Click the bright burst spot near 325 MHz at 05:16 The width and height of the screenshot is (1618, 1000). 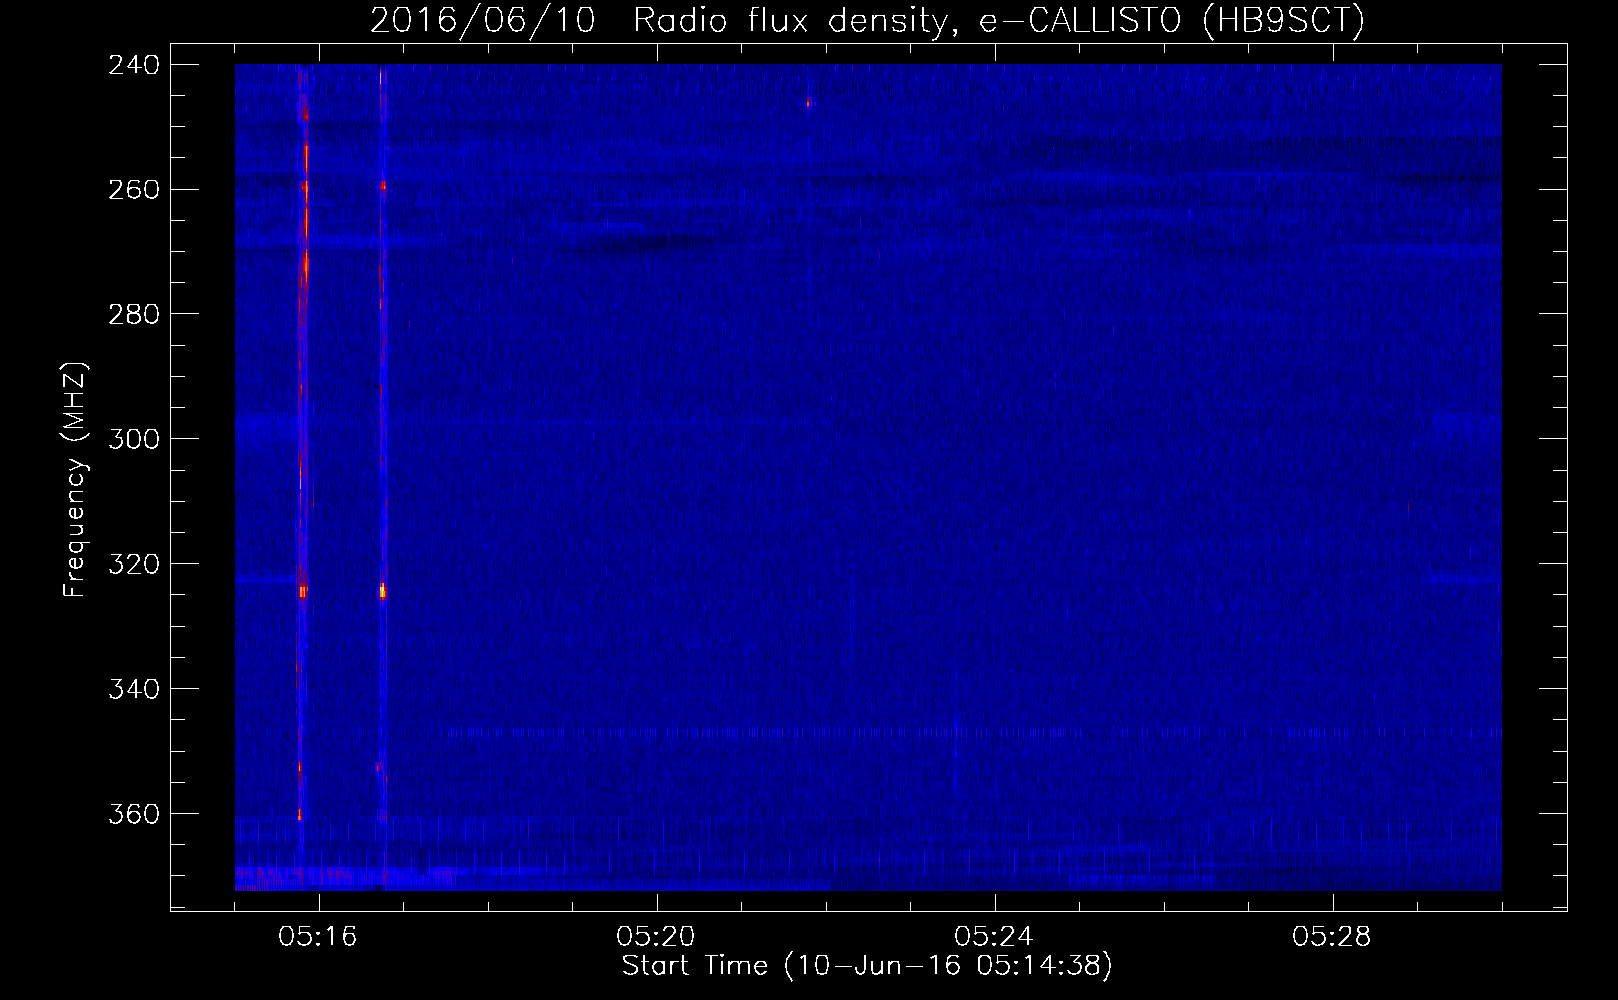(302, 591)
